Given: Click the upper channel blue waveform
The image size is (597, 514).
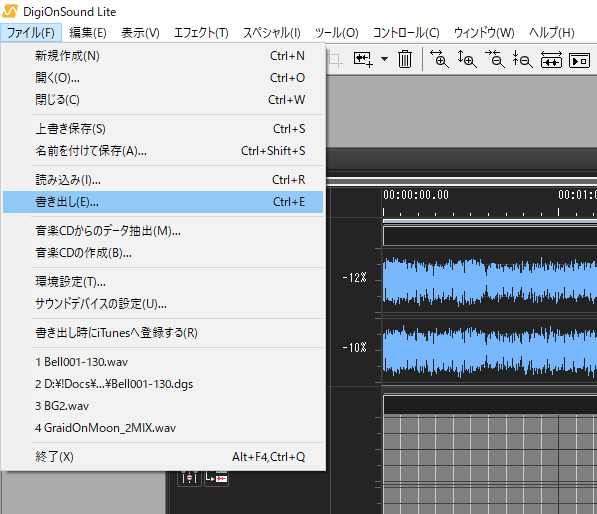Looking at the screenshot, I should [x=490, y=281].
